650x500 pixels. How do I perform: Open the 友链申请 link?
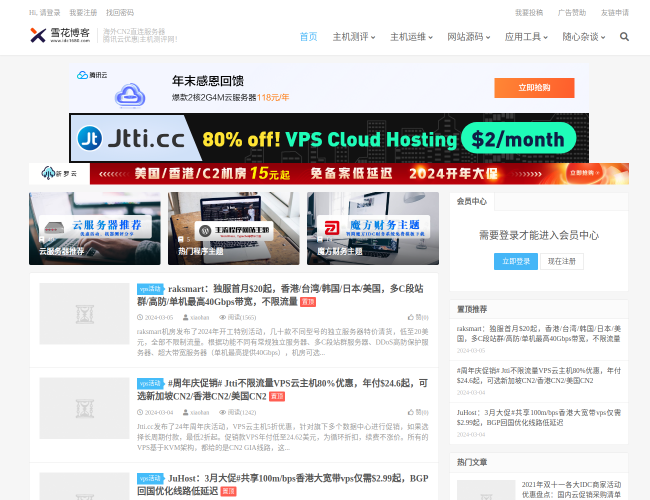coord(615,13)
